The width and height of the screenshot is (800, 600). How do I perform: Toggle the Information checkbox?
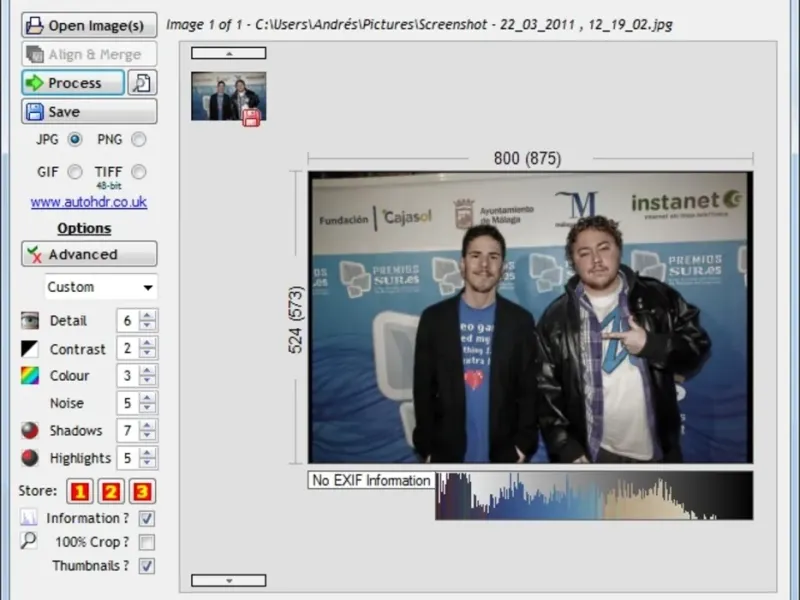point(146,518)
